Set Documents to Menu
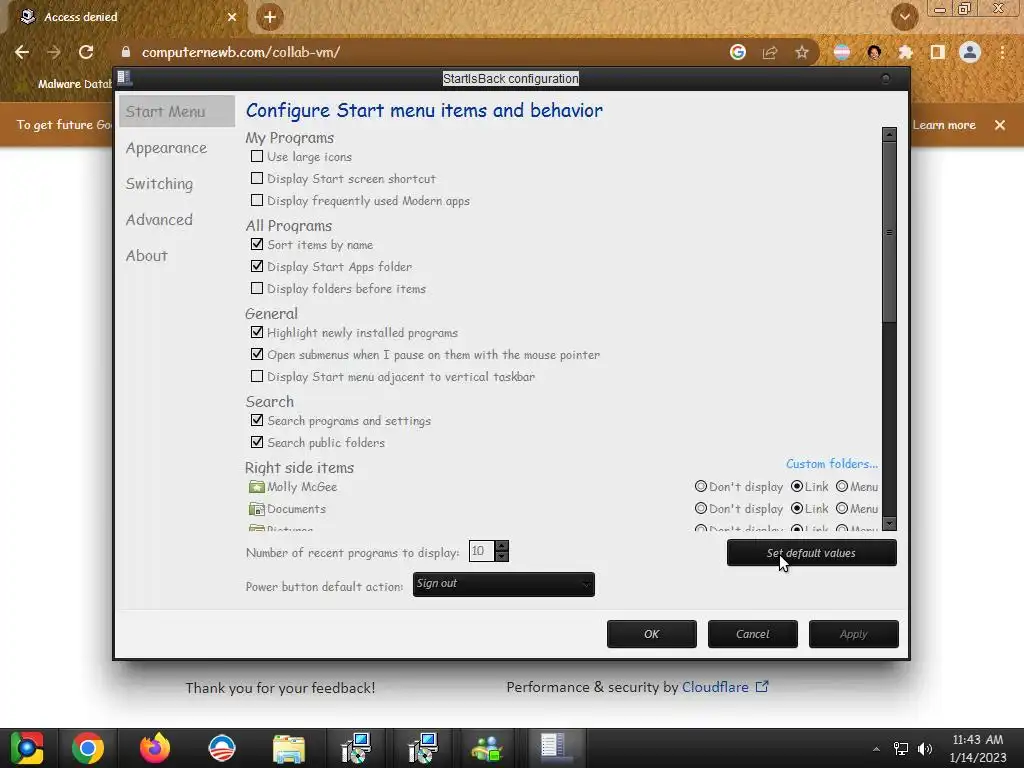 [x=842, y=508]
